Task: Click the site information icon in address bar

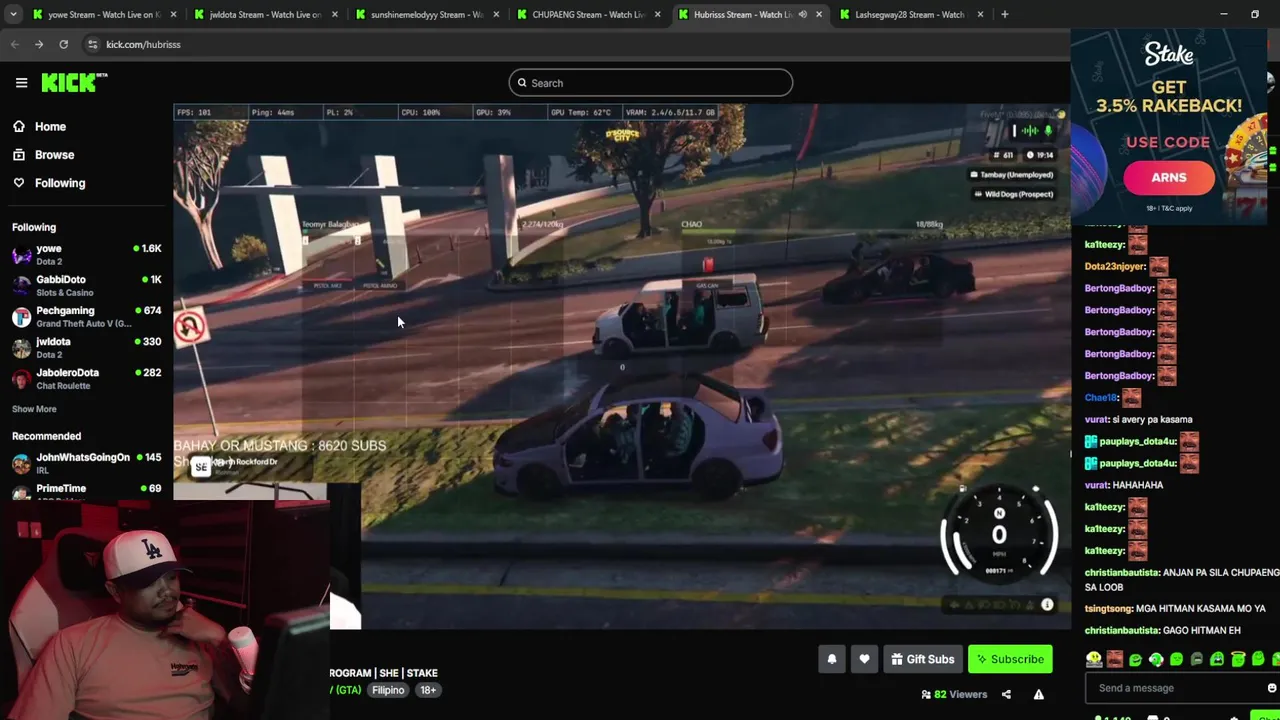Action: [92, 44]
